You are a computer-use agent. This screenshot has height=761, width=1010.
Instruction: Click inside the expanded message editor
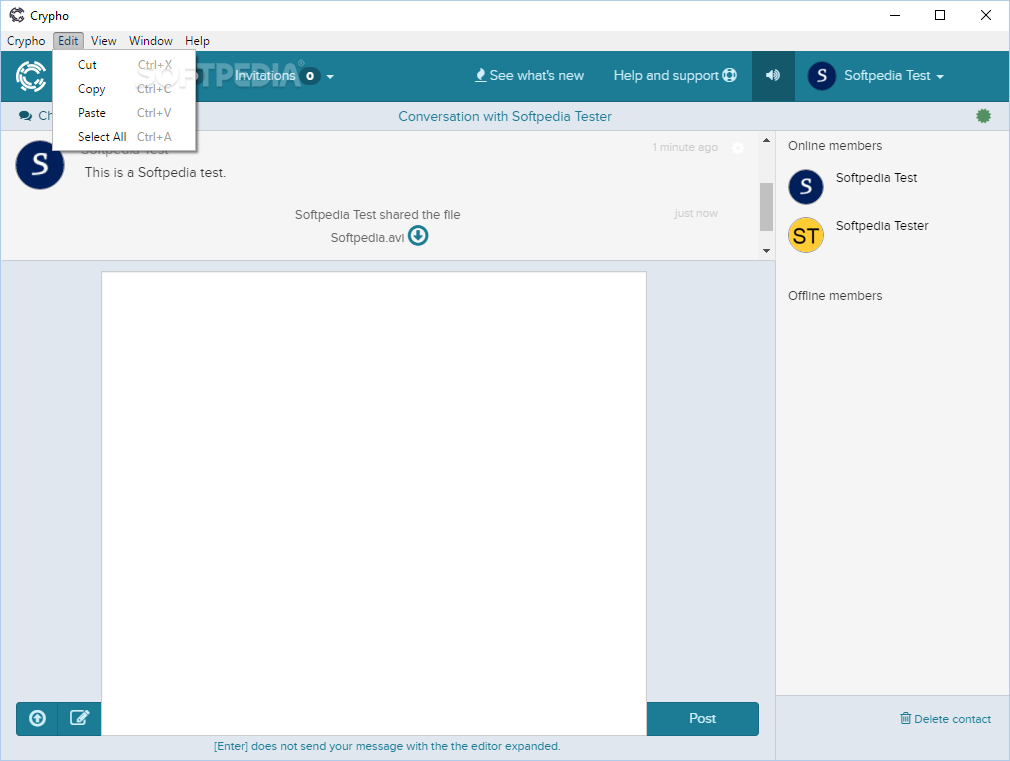coord(374,503)
